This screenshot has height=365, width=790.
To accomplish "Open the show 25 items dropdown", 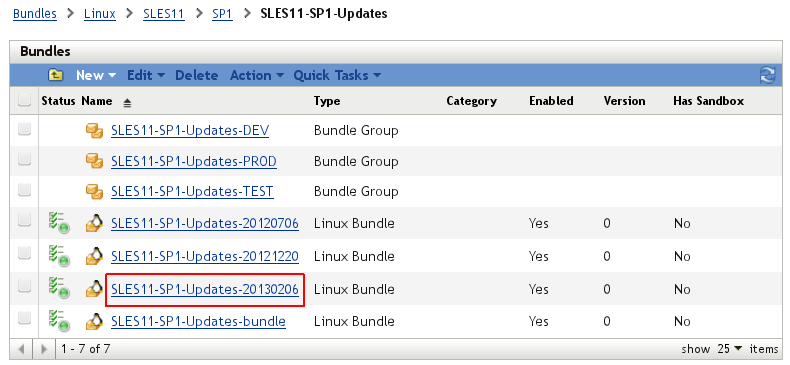I will (x=730, y=349).
